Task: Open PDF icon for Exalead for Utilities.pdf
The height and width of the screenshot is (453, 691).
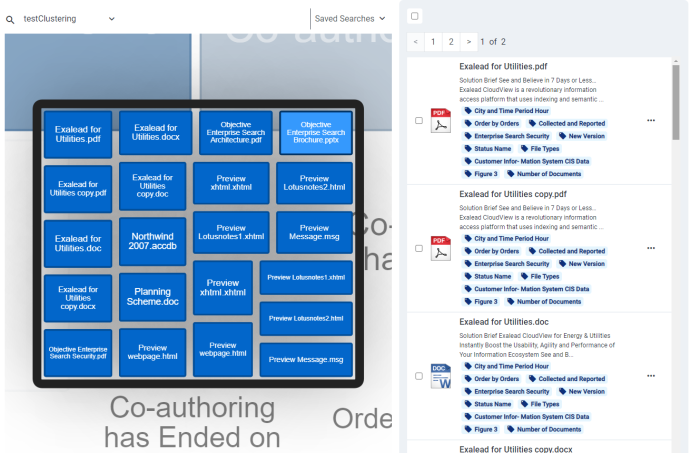Action: (x=440, y=120)
